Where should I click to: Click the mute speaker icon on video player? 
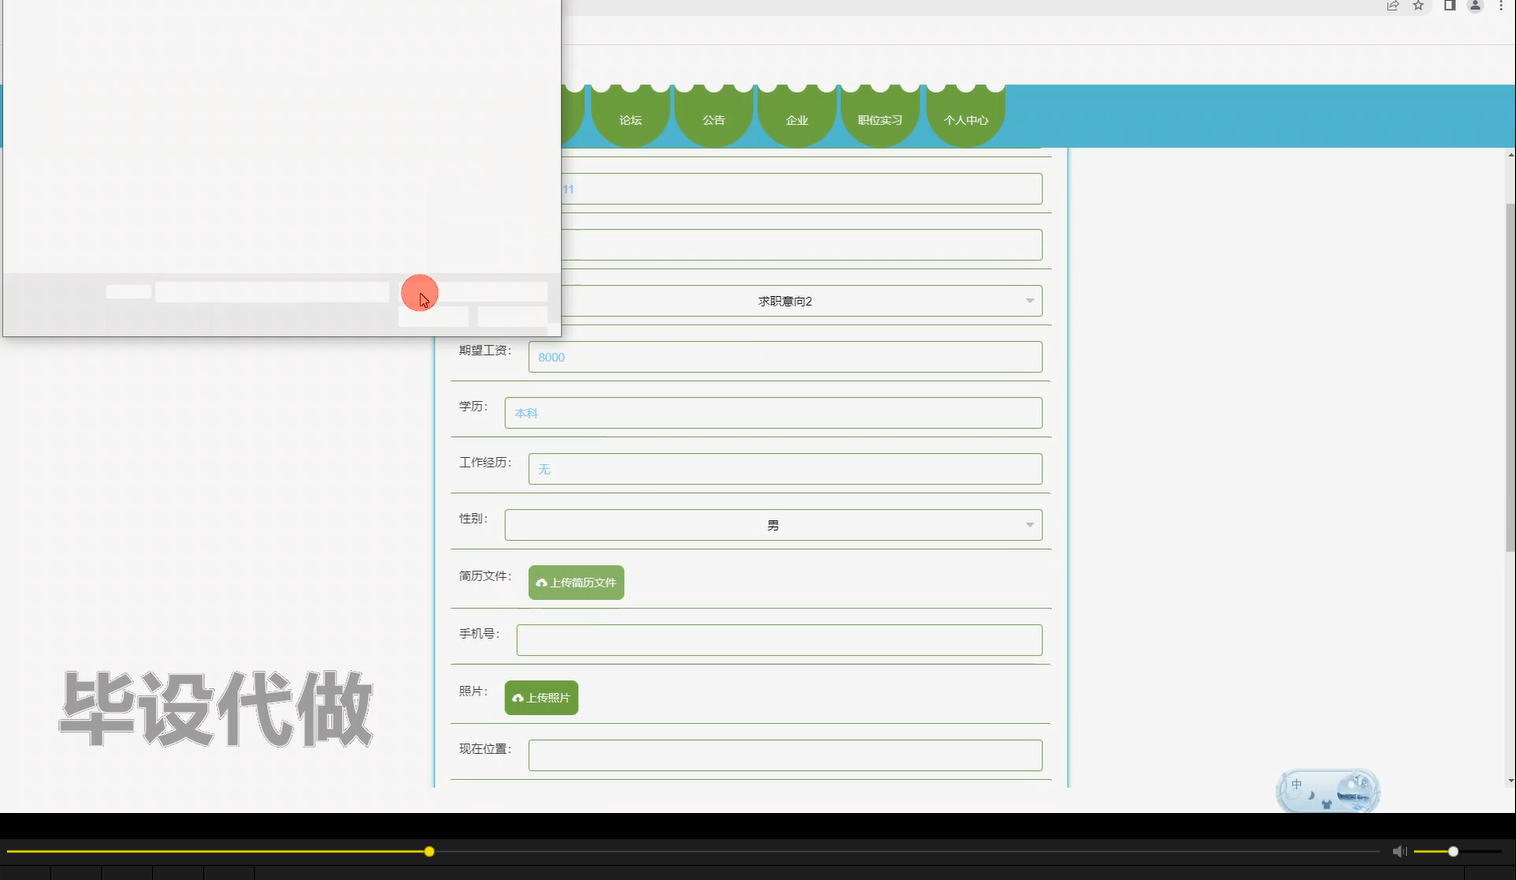click(1398, 851)
